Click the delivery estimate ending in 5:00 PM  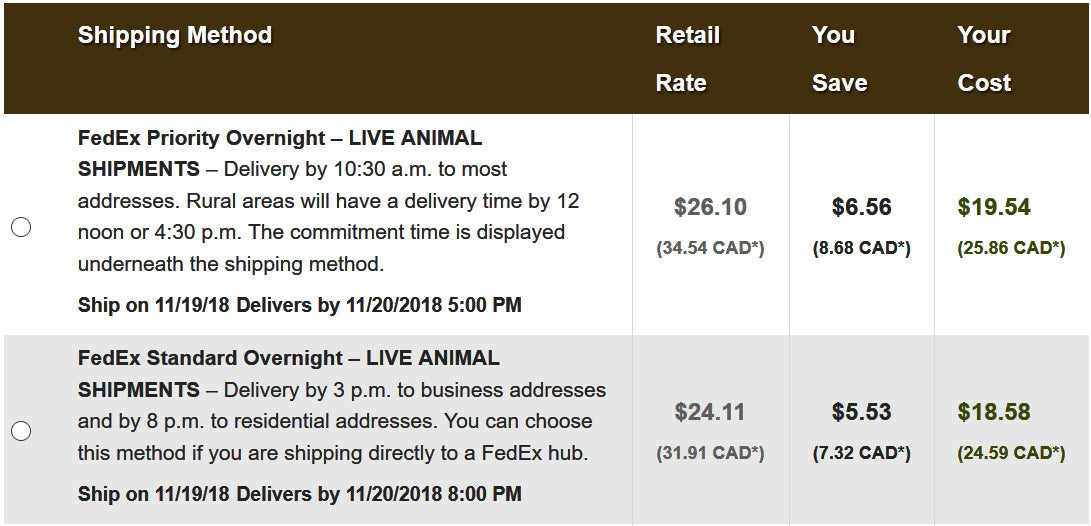[x=300, y=305]
